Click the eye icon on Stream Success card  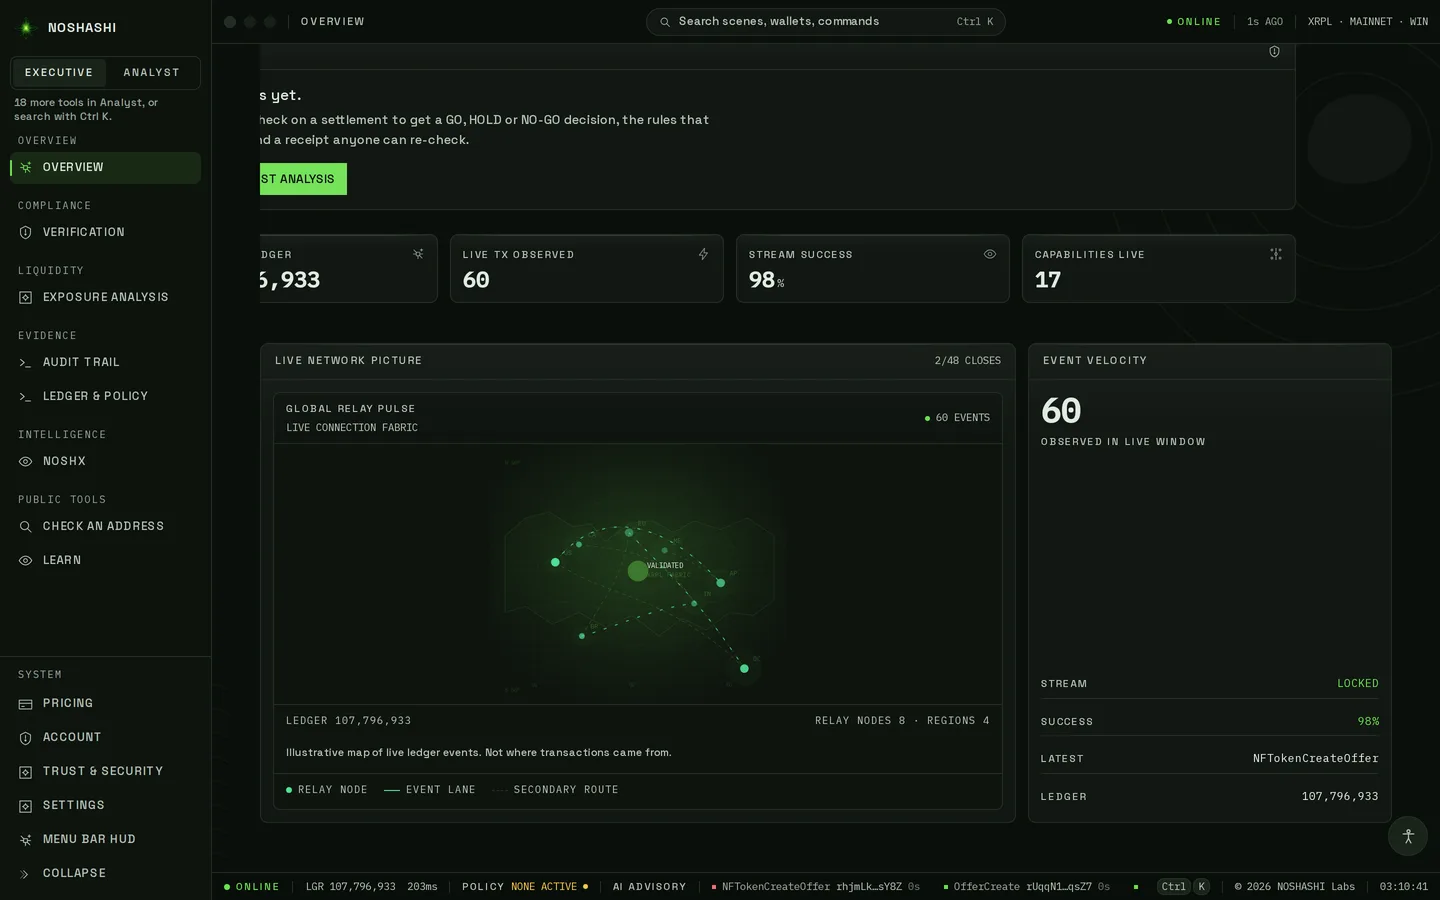[x=990, y=254]
